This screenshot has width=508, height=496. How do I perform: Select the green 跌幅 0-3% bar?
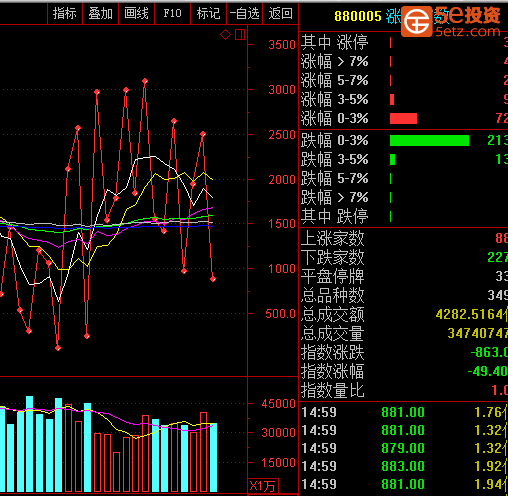[x=429, y=140]
